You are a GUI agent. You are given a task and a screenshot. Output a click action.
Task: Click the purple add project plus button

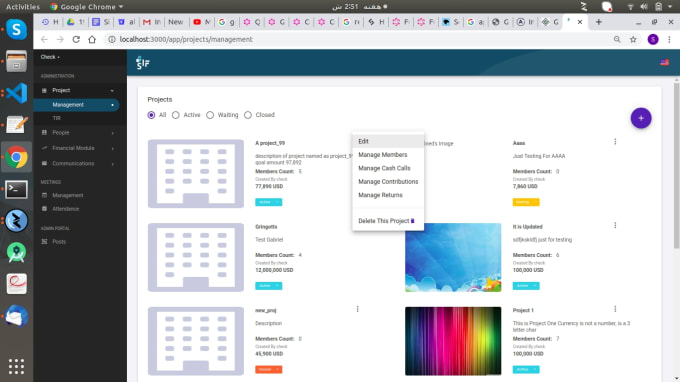(x=641, y=118)
